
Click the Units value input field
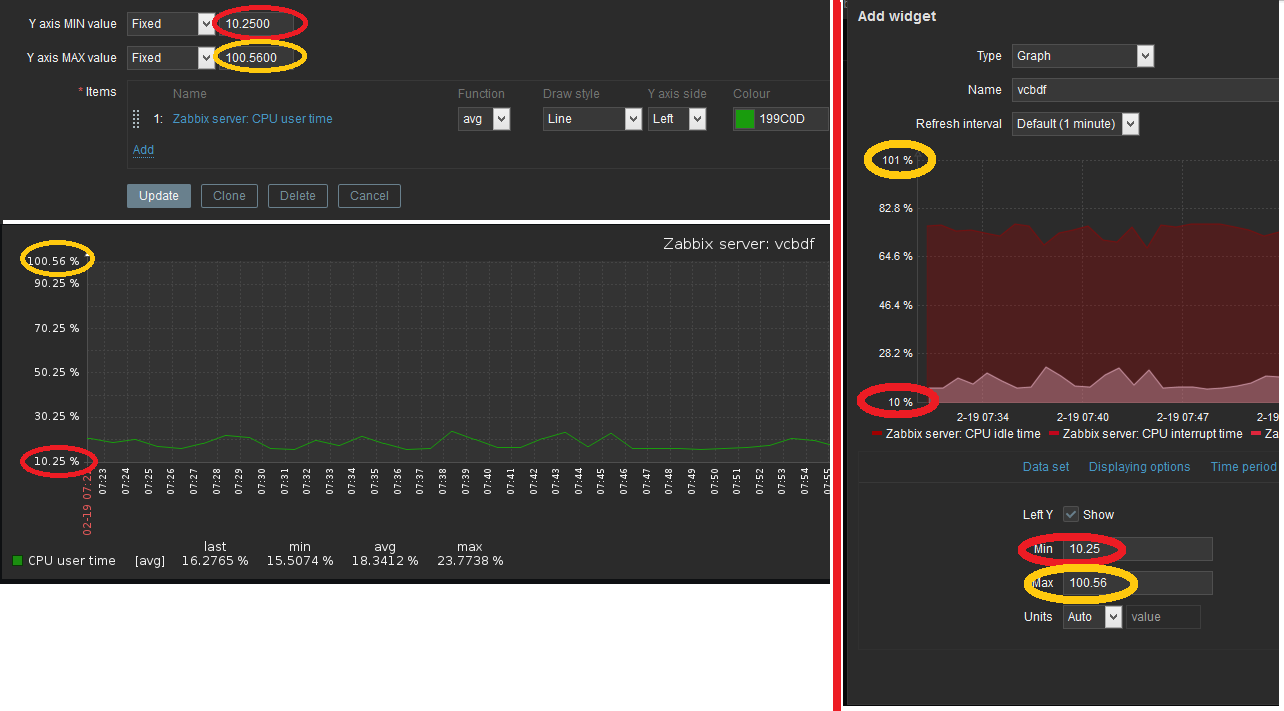coord(1164,617)
